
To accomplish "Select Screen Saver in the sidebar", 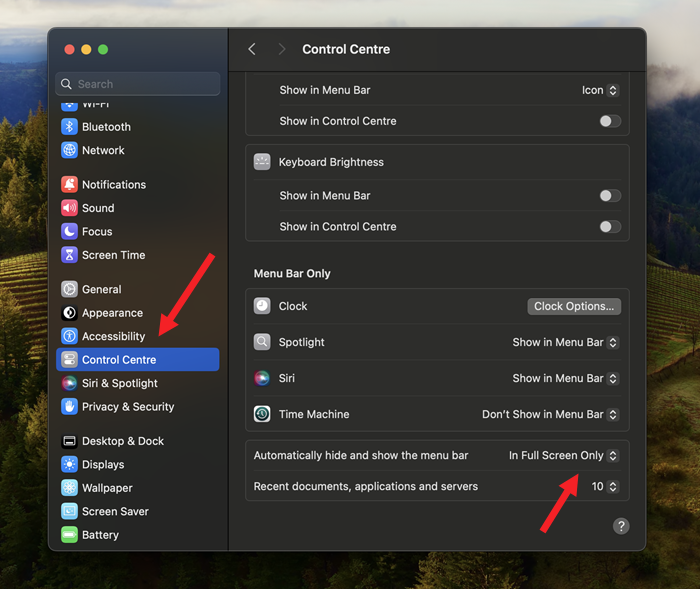I will tap(138, 511).
